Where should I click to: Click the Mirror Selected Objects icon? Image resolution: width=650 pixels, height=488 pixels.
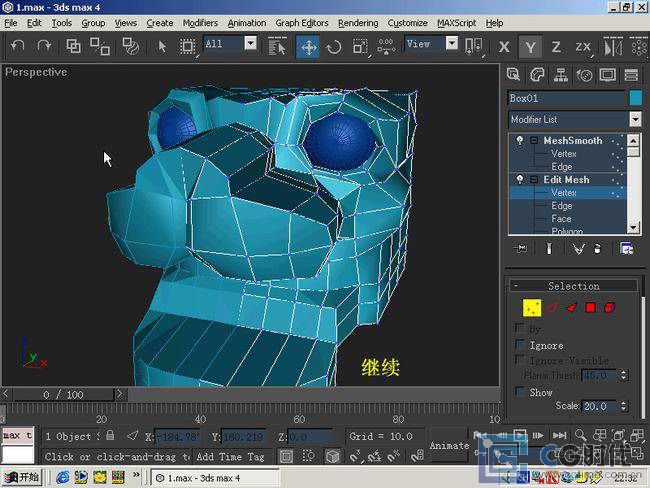pos(612,47)
